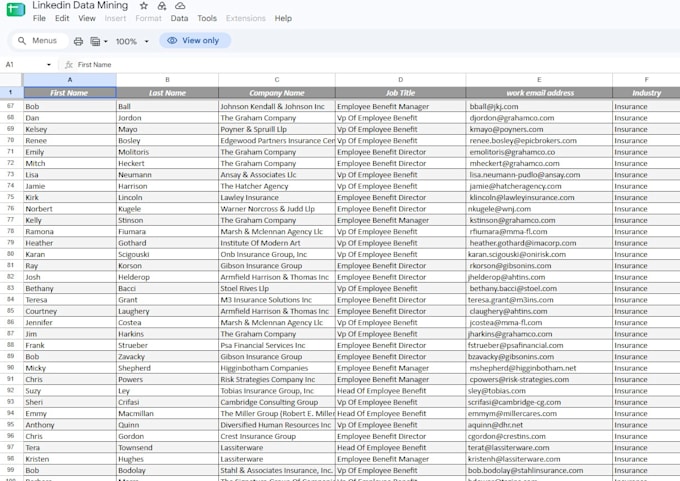The image size is (680, 481).
Task: Click the Google Sheets home icon
Action: click(16, 9)
